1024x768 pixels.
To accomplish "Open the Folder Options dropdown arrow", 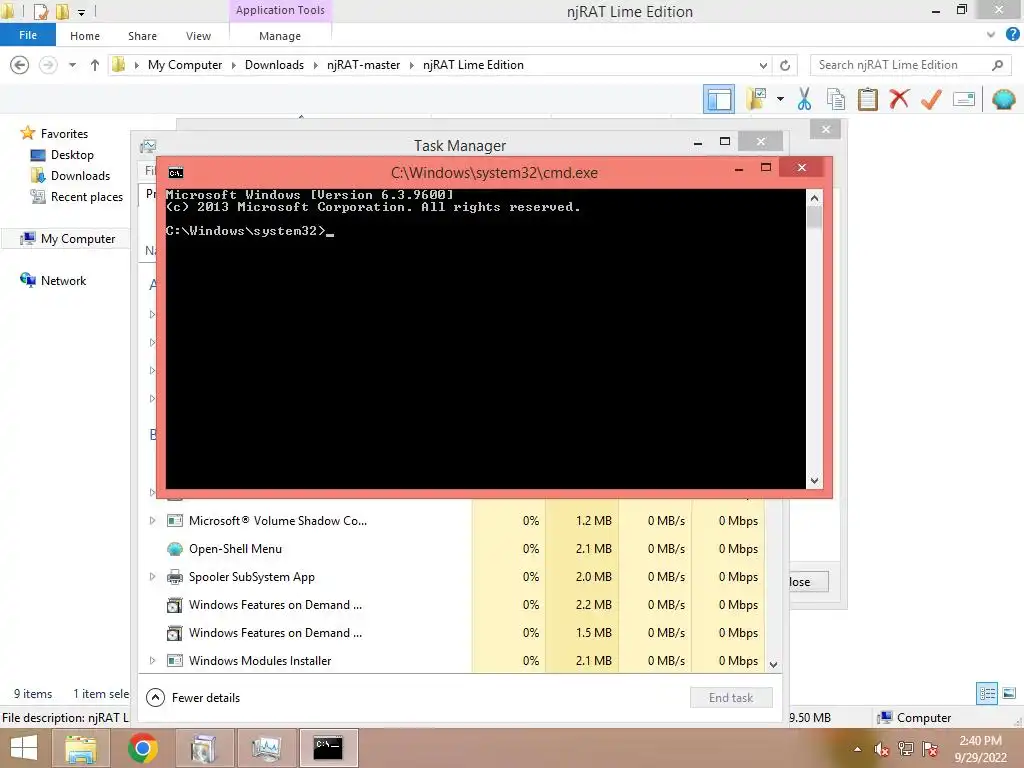I will pos(780,99).
